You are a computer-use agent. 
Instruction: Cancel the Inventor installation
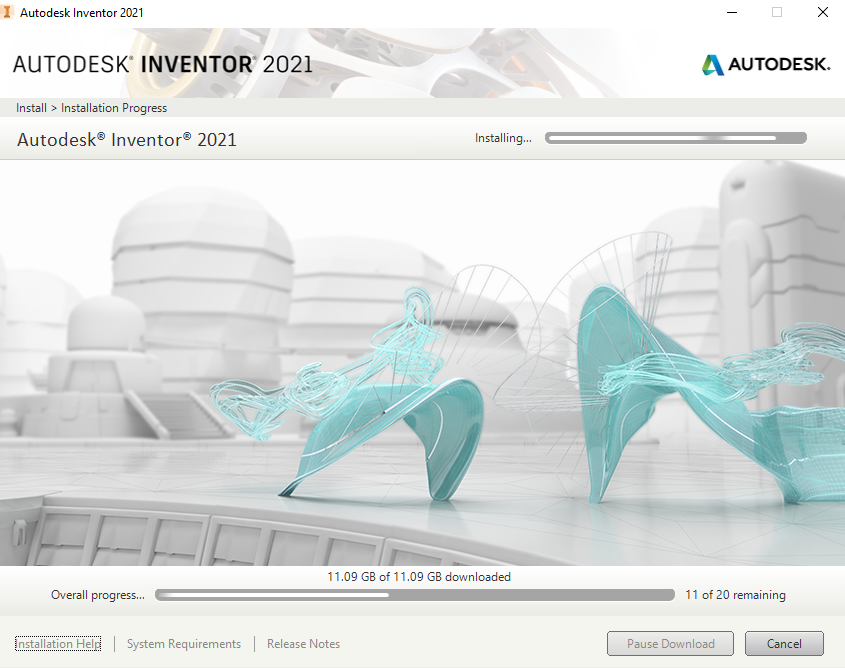(784, 643)
